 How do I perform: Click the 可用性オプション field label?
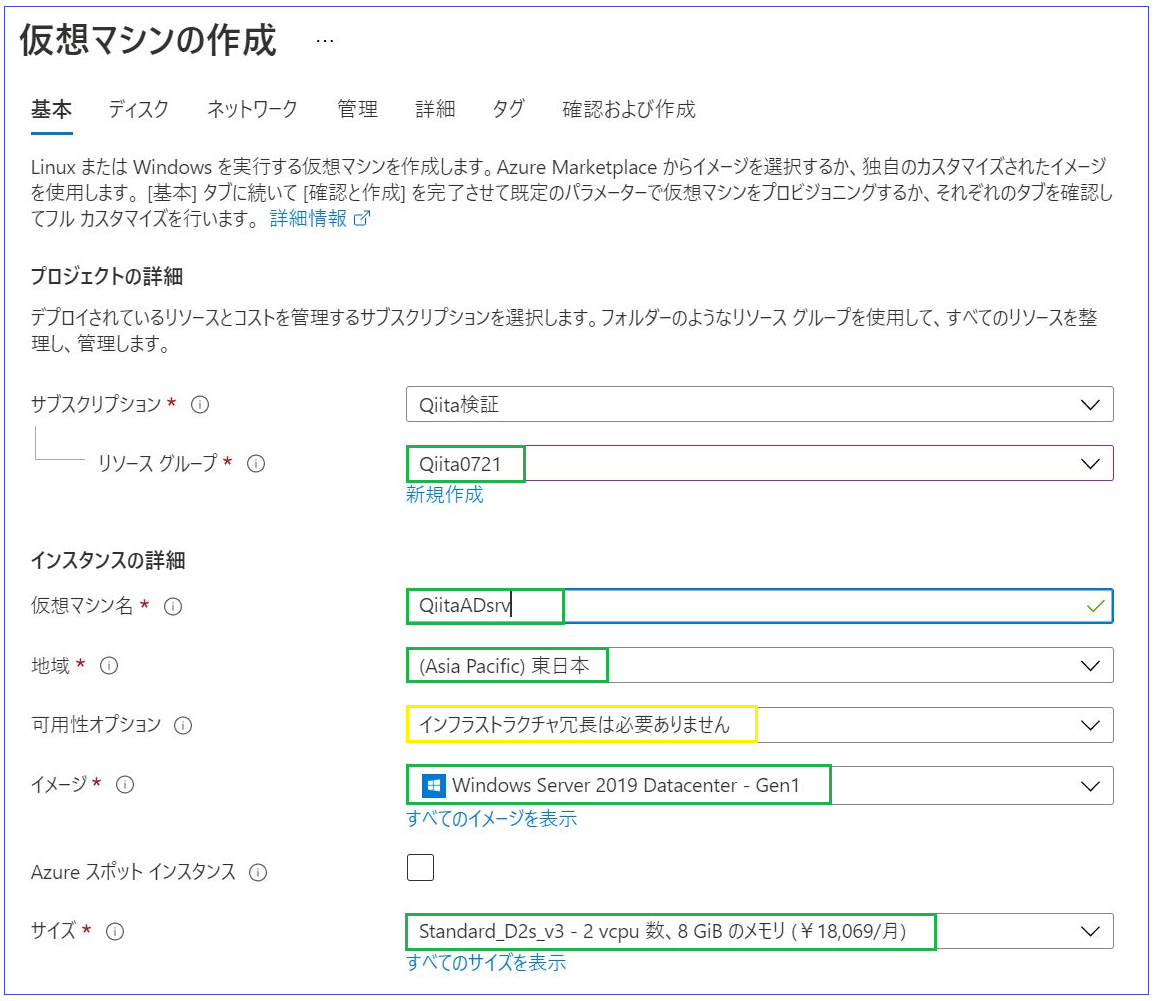tap(96, 725)
